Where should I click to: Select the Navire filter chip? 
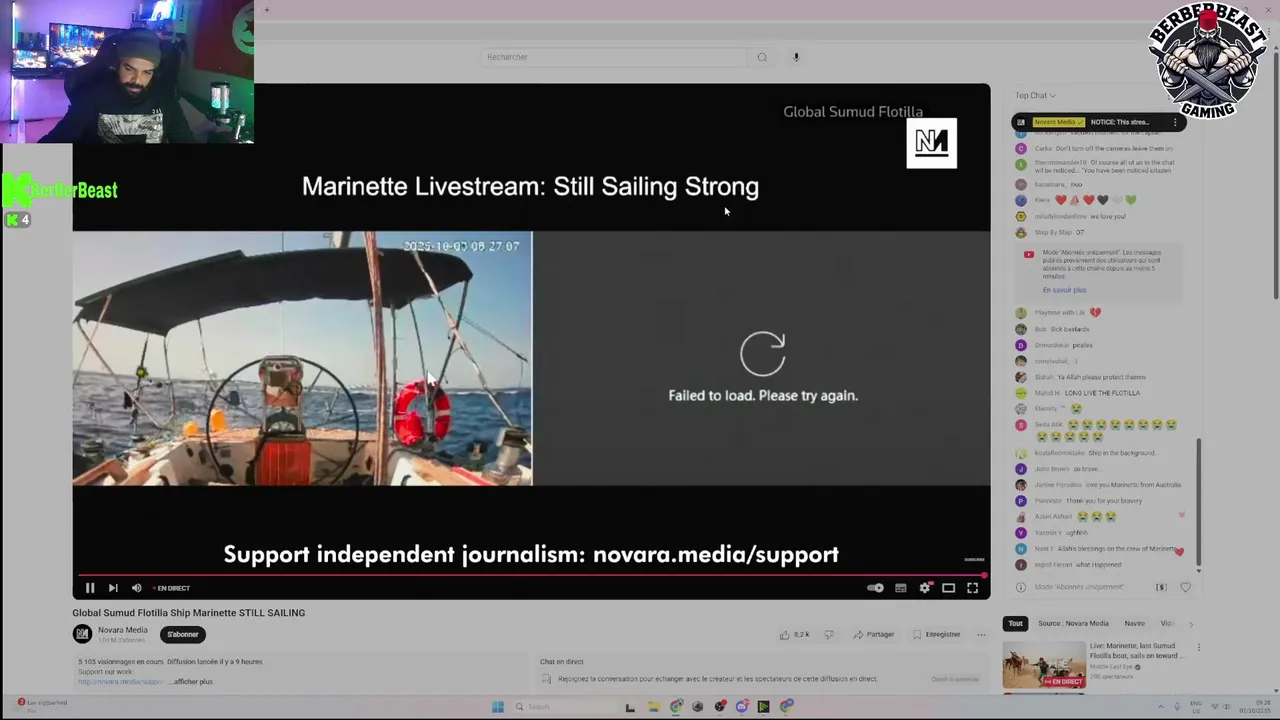click(x=1134, y=623)
